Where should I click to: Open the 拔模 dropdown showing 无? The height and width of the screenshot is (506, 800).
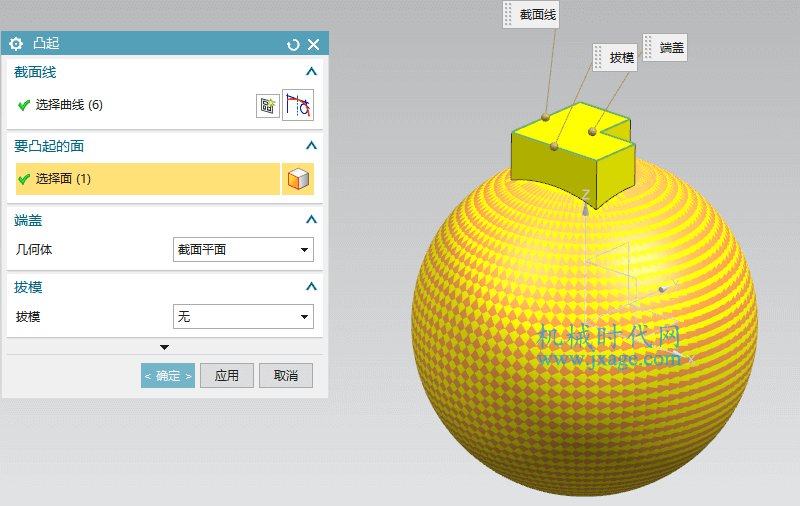point(243,317)
